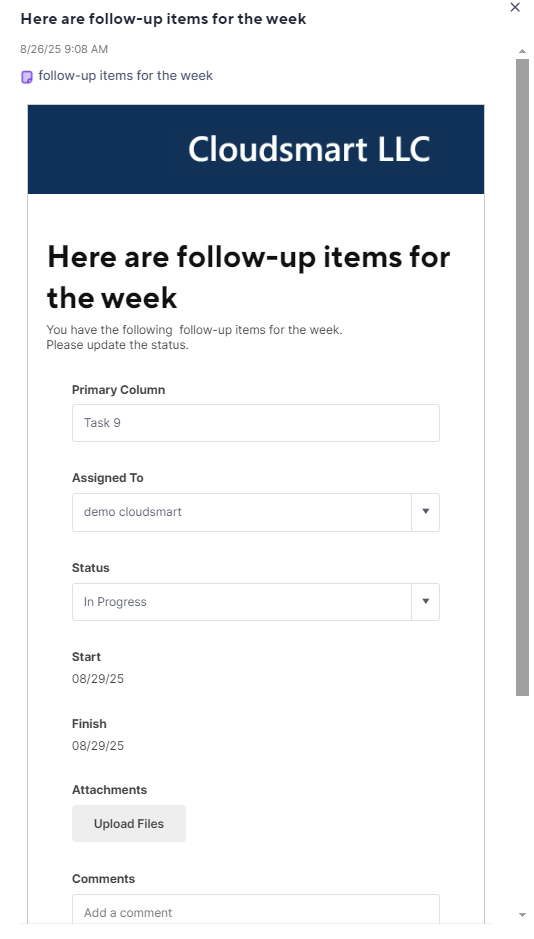
Task: Click the Finish date 08/29/25
Action: pyautogui.click(x=98, y=746)
